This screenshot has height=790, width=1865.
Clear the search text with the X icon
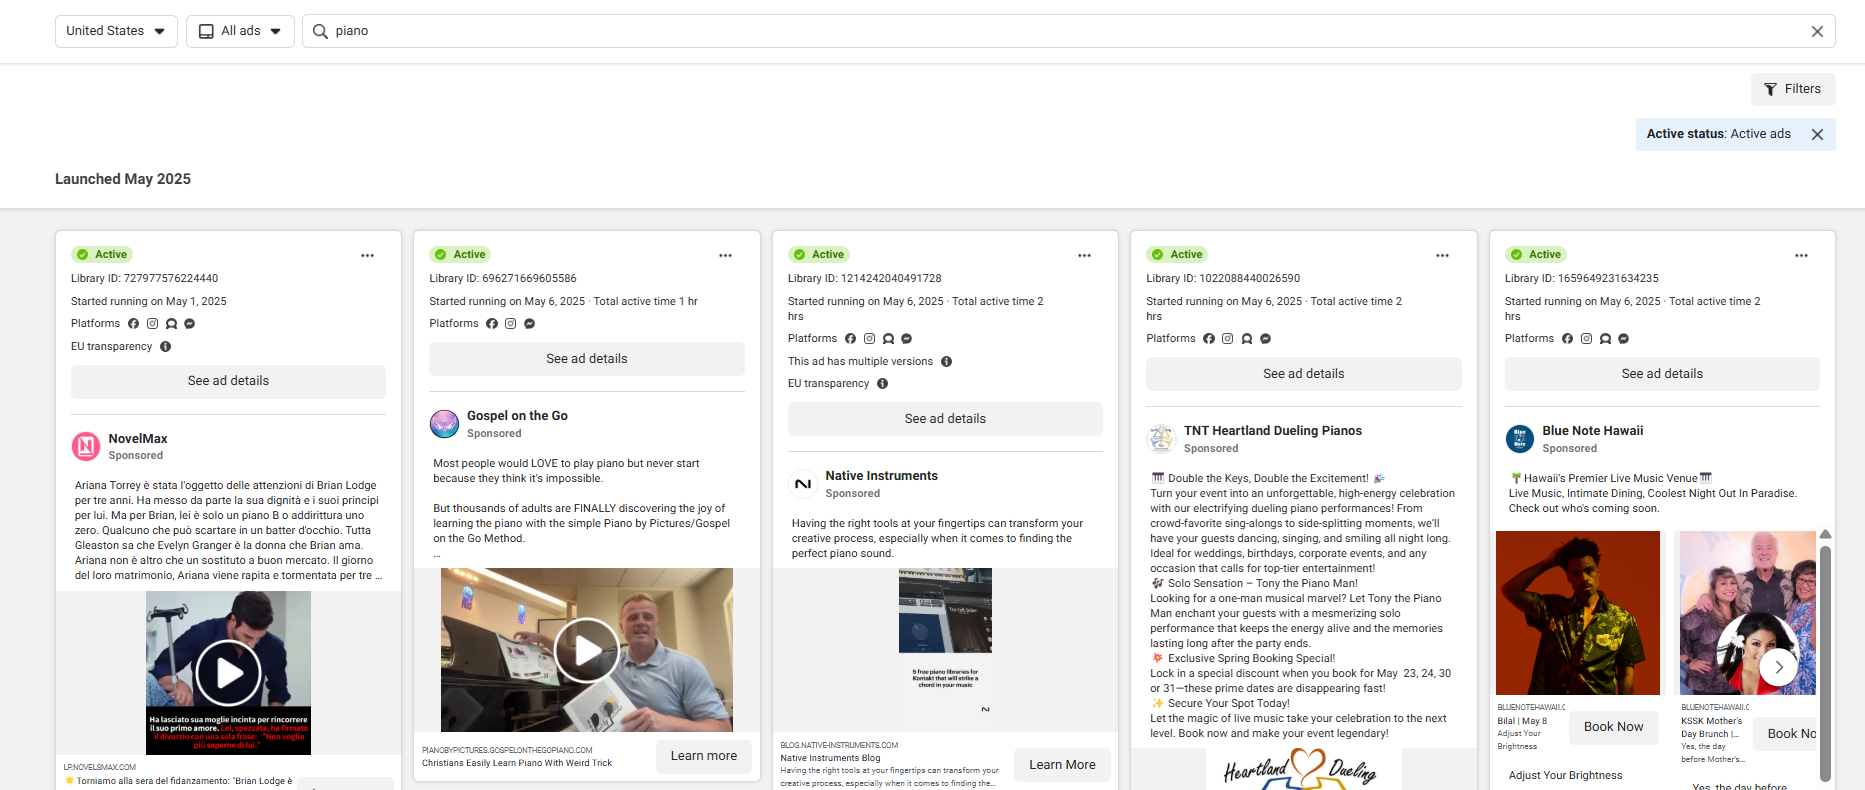(x=1817, y=31)
